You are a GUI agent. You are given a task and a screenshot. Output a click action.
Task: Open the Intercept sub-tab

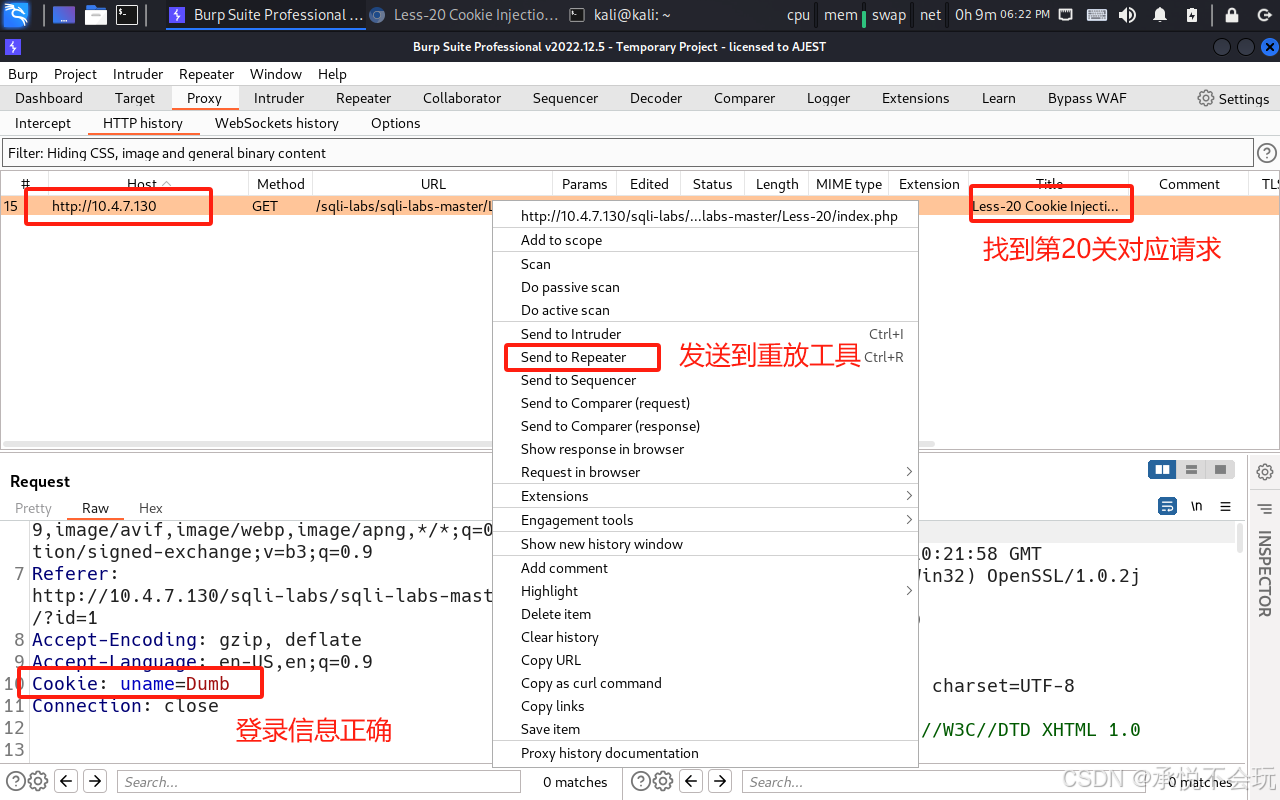43,123
